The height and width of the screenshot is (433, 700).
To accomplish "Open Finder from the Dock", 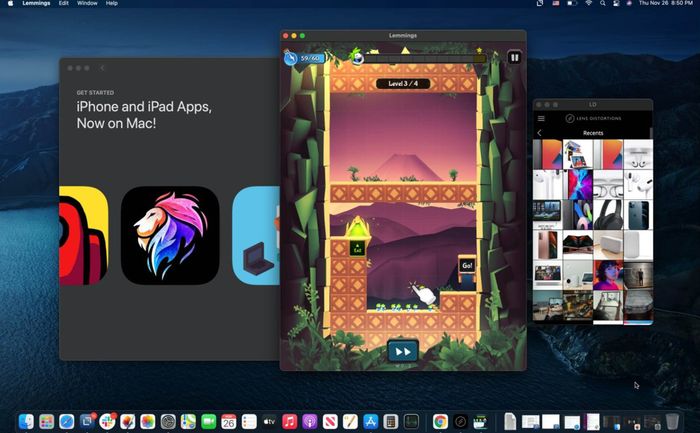I will (x=26, y=421).
